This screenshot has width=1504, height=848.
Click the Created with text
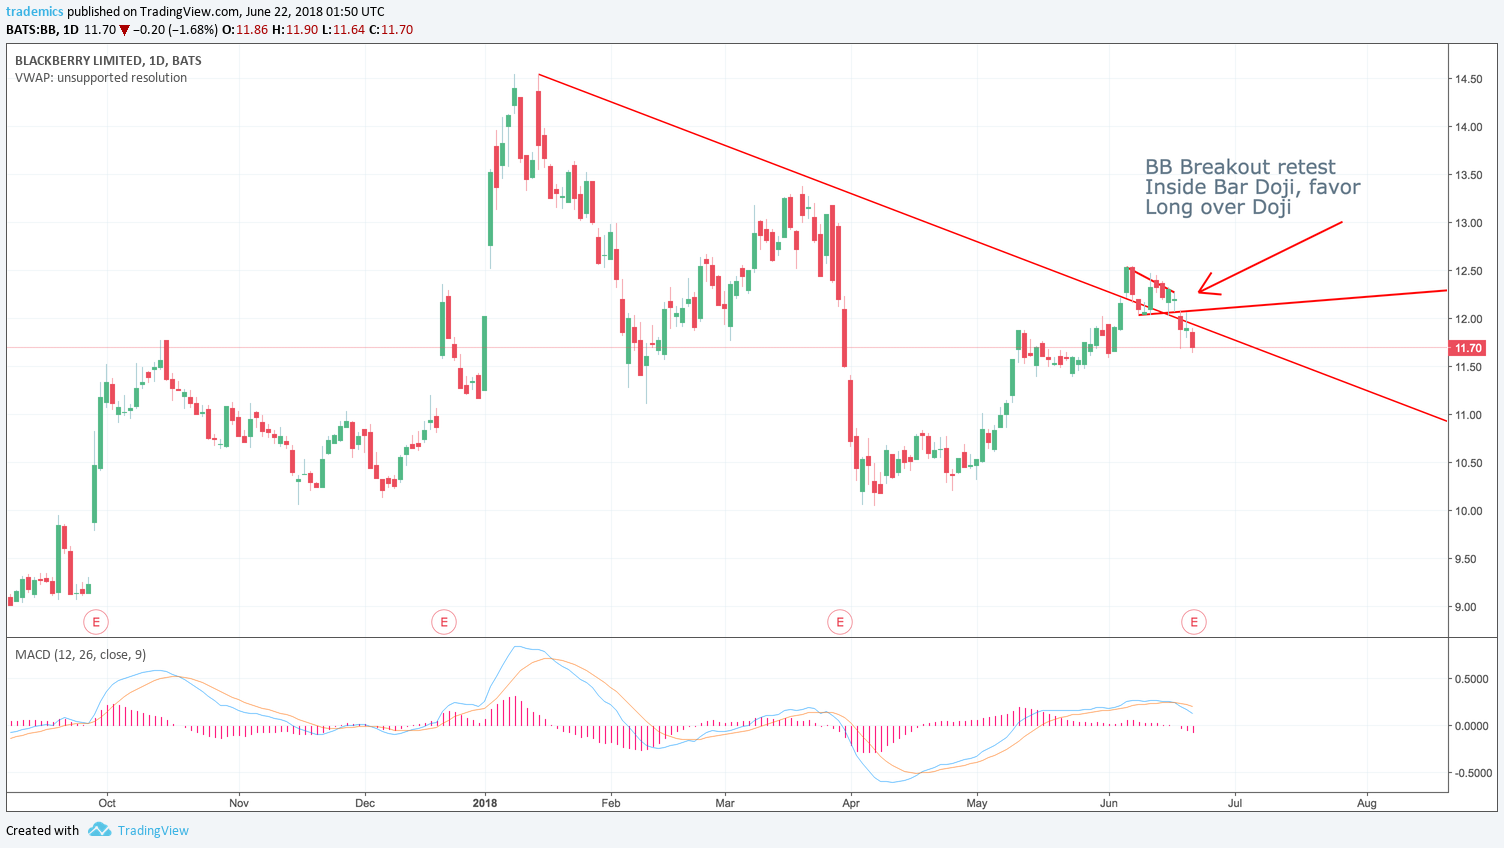[x=42, y=830]
